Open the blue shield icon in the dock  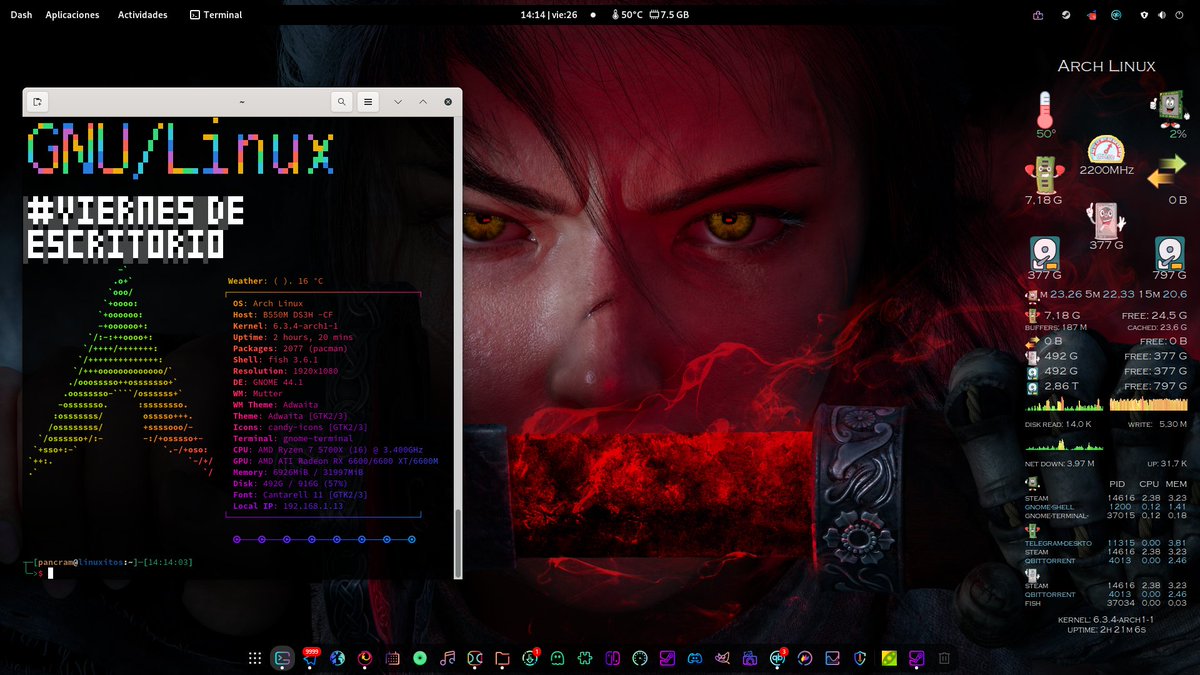(x=860, y=658)
